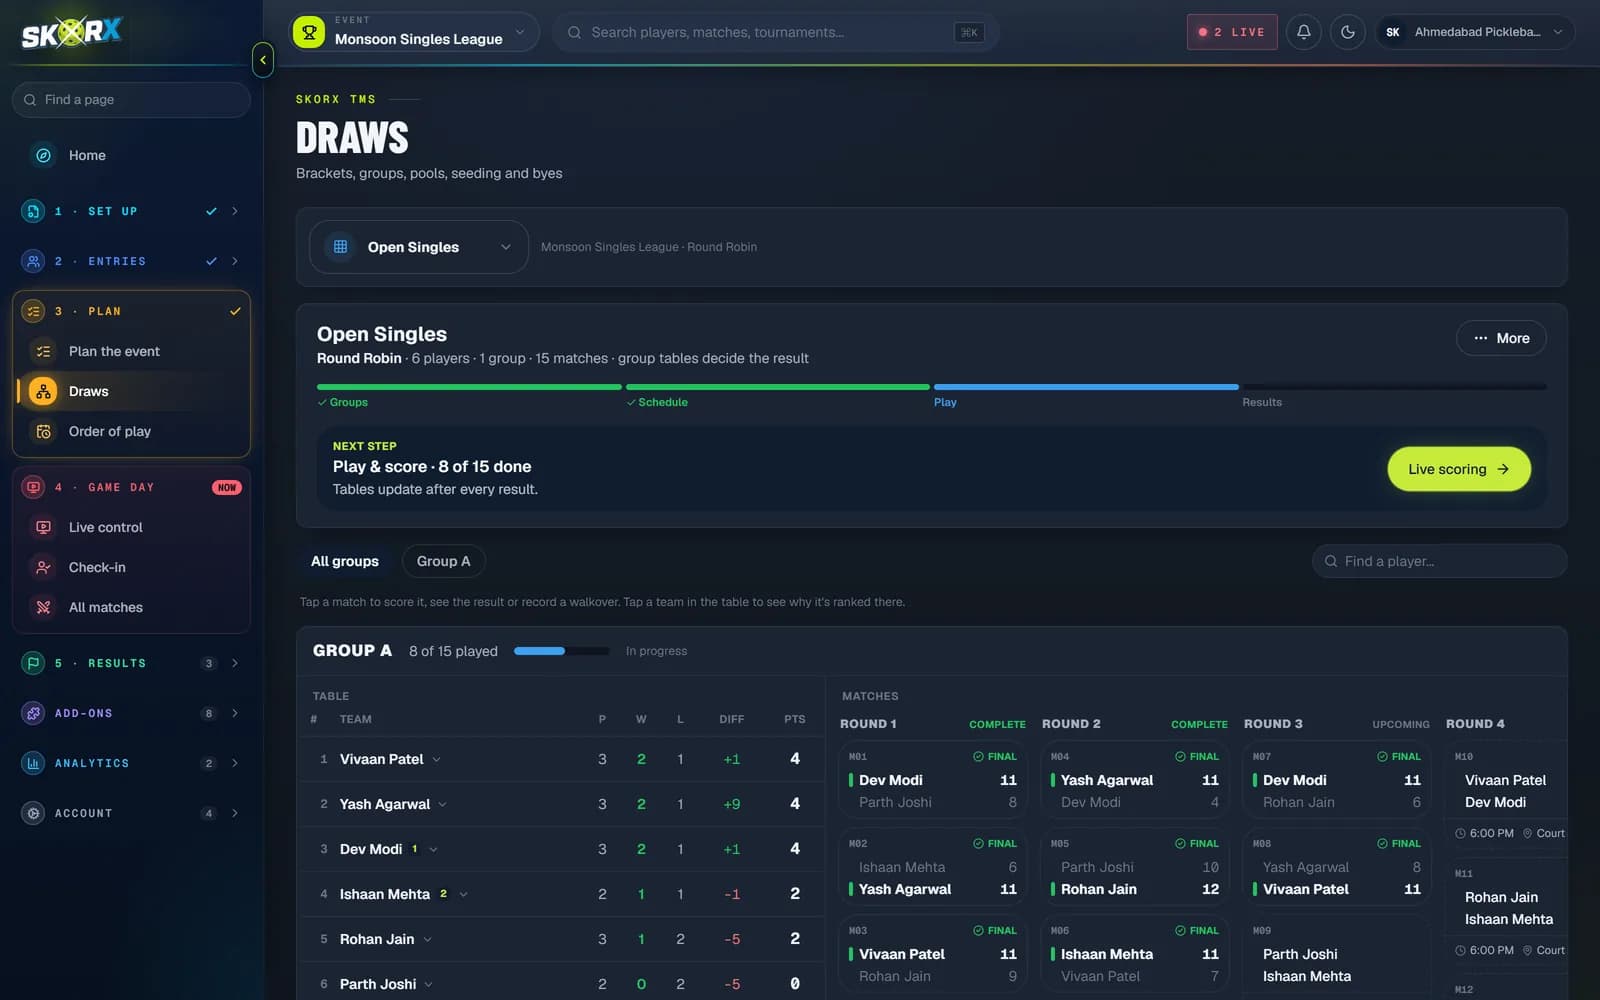The width and height of the screenshot is (1600, 1000).
Task: Open Plan the event page
Action: (x=131, y=351)
